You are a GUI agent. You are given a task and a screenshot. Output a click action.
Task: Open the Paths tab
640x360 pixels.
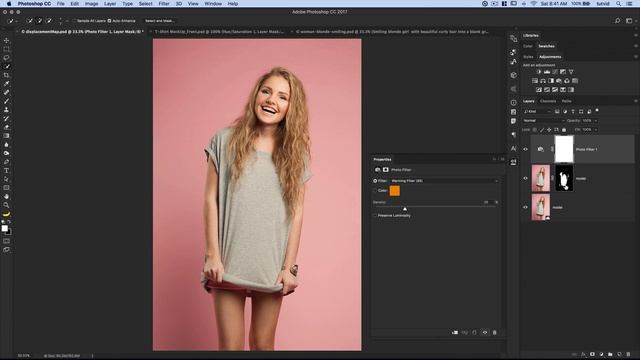pyautogui.click(x=567, y=101)
